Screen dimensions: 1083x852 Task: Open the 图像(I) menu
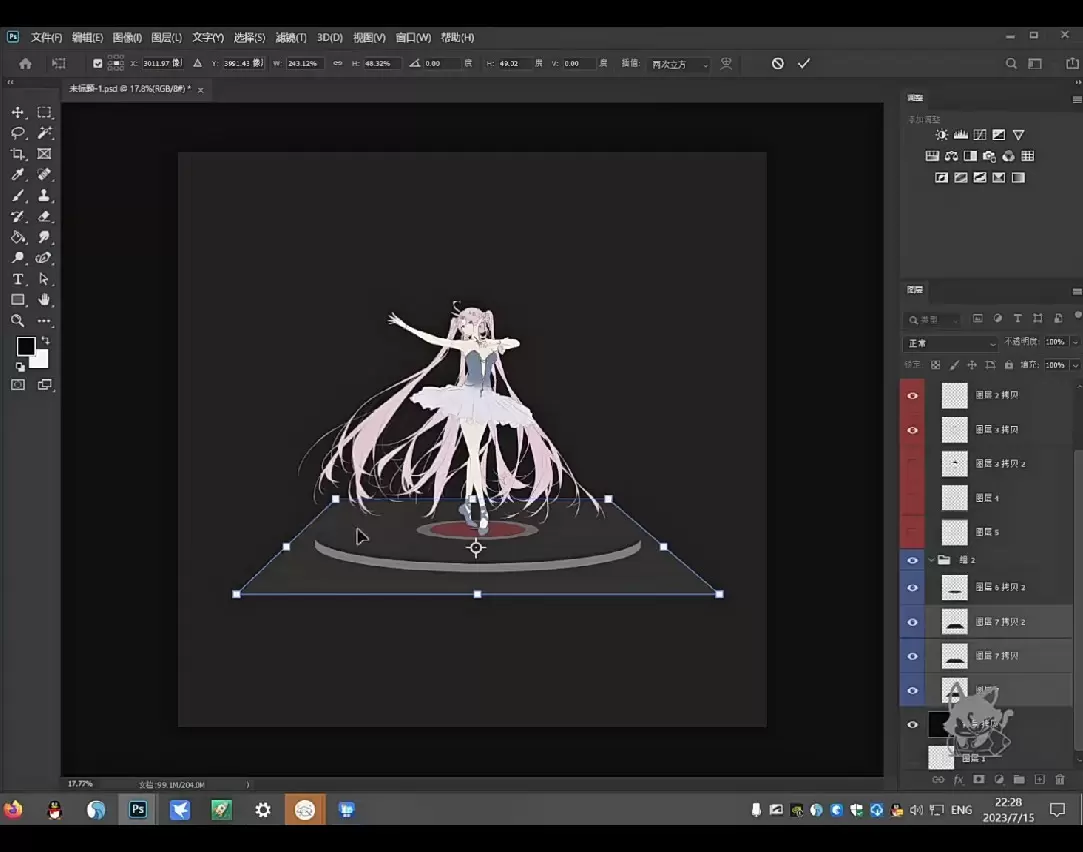tap(127, 38)
